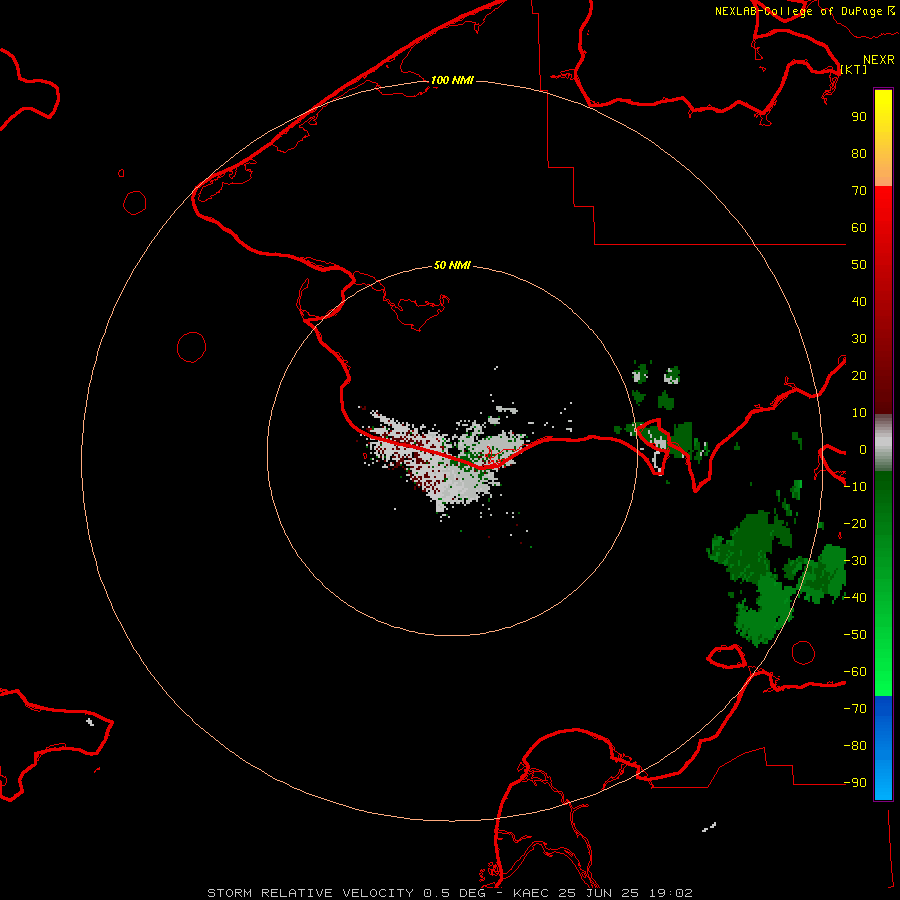Screen dimensions: 900x900
Task: Click the -50 scale value
Action: 855,635
